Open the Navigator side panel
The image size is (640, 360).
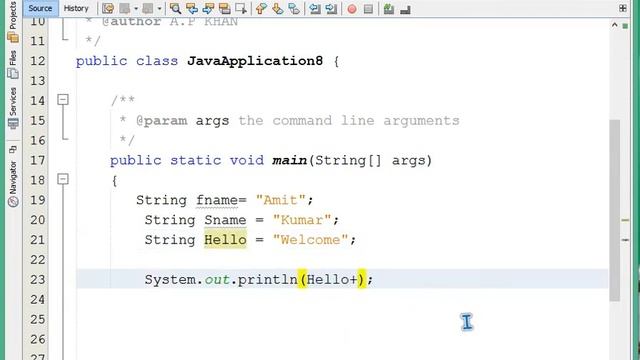click(13, 183)
